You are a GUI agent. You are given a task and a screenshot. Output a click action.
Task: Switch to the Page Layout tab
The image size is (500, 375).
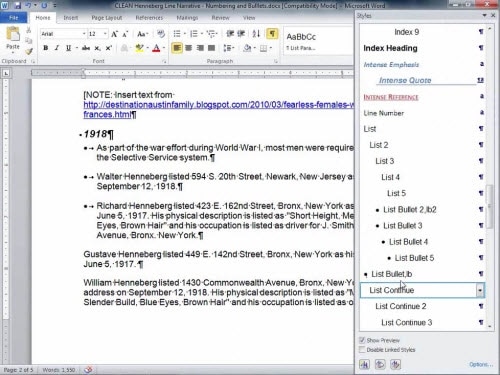click(x=107, y=18)
